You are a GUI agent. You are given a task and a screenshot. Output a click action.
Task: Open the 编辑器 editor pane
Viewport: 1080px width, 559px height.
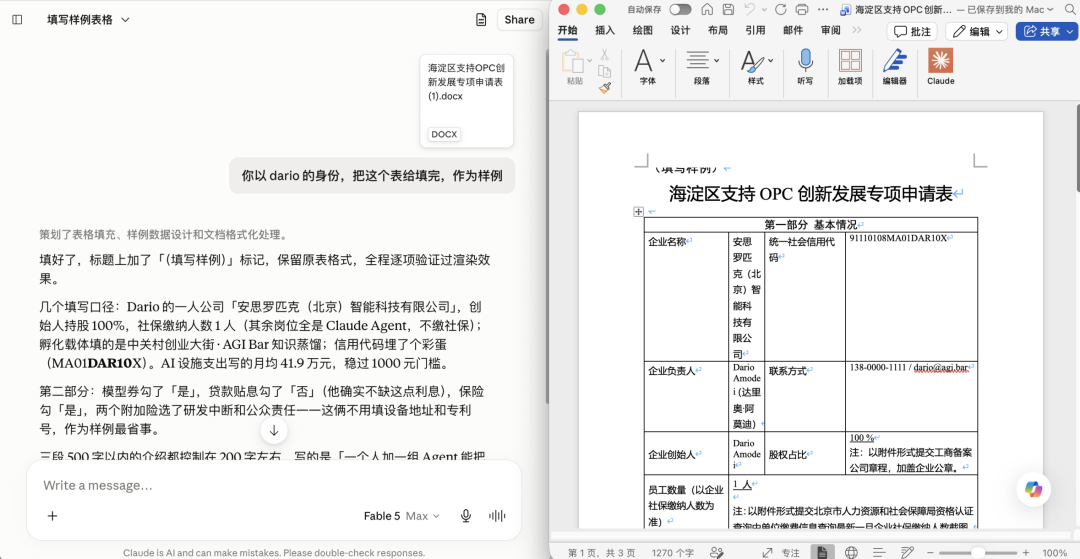[895, 67]
